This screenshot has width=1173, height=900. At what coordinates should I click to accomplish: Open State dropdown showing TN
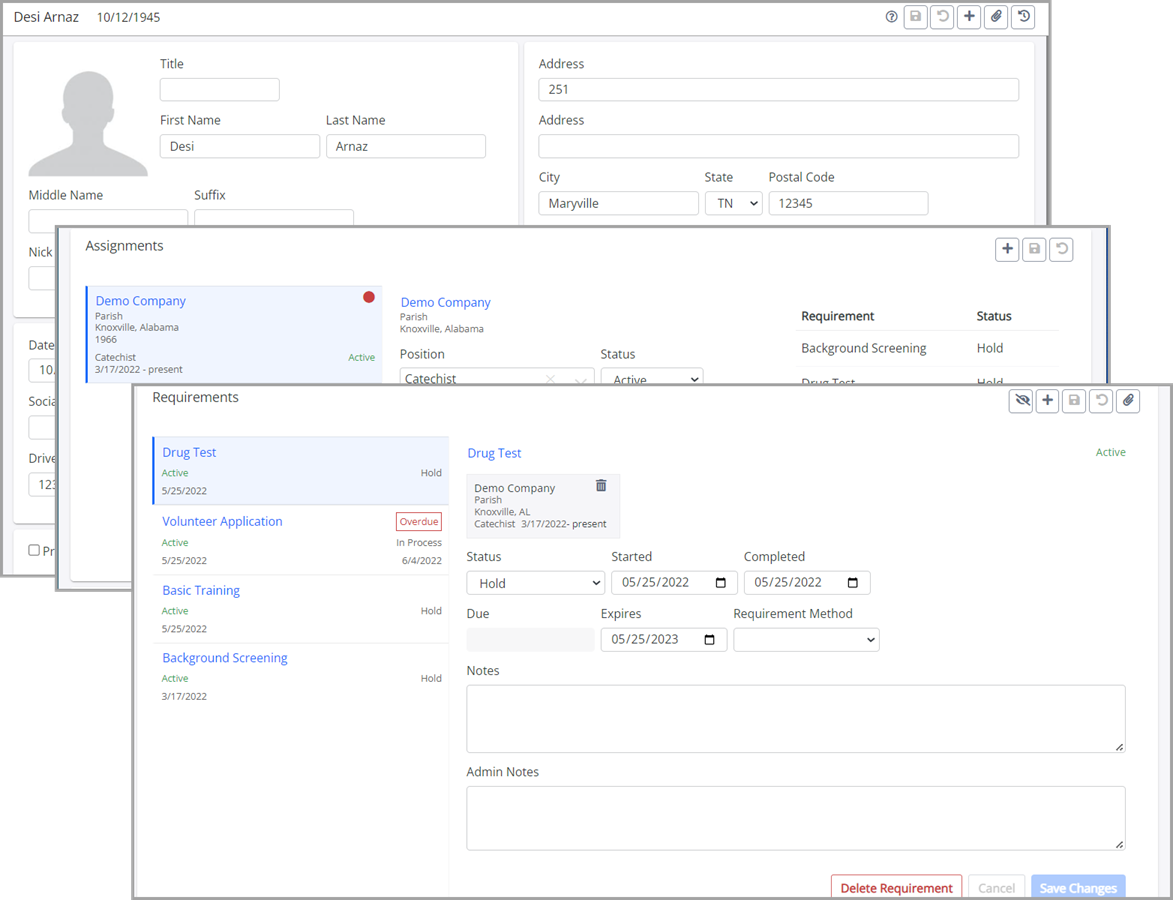click(x=733, y=203)
